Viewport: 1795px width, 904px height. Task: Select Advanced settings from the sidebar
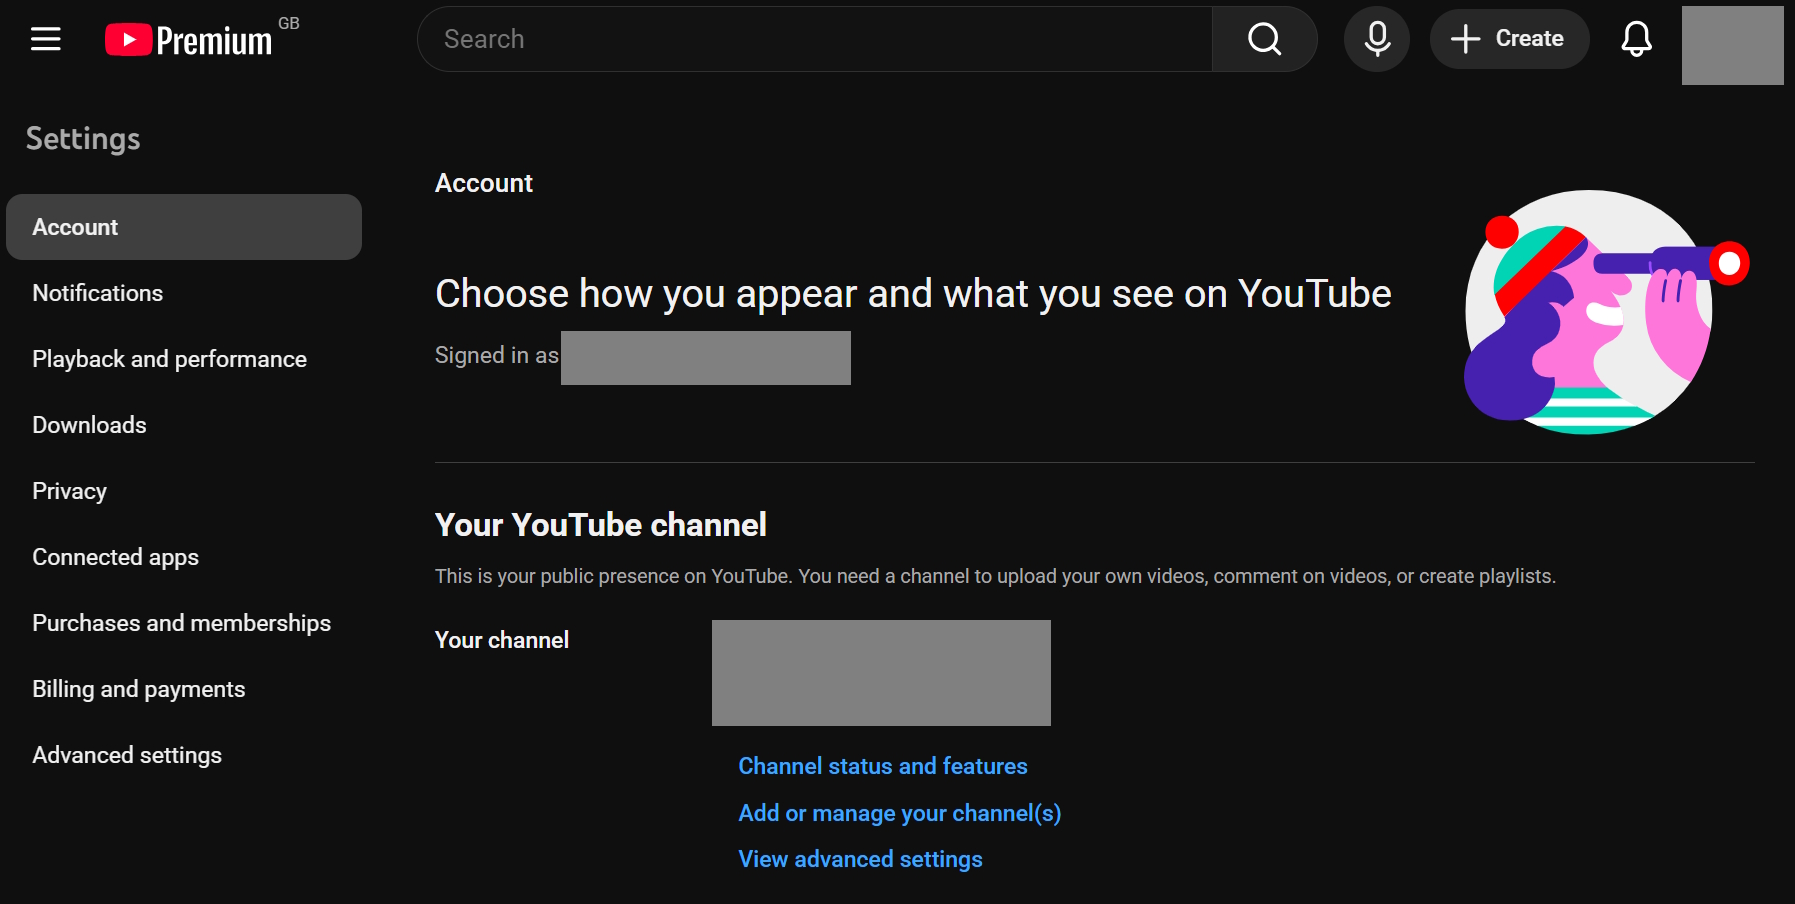pyautogui.click(x=126, y=755)
